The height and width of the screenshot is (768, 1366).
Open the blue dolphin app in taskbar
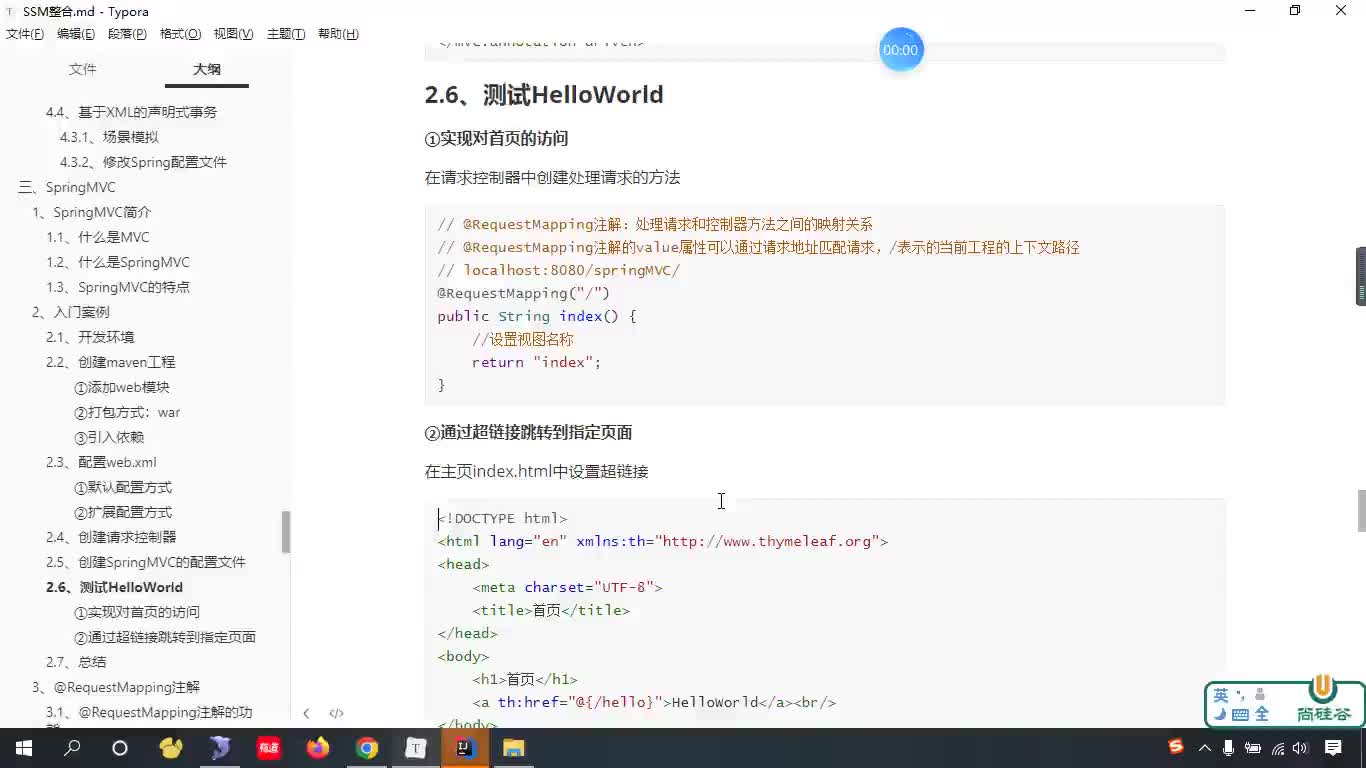pos(220,748)
